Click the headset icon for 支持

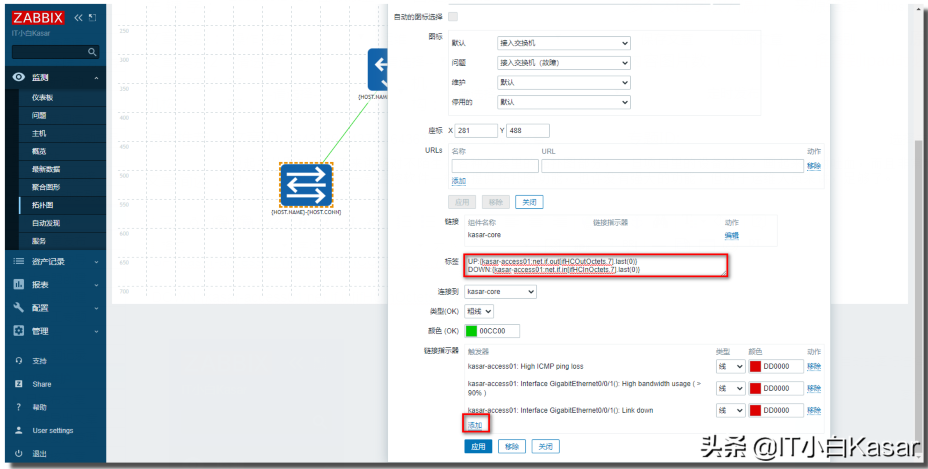pos(19,361)
